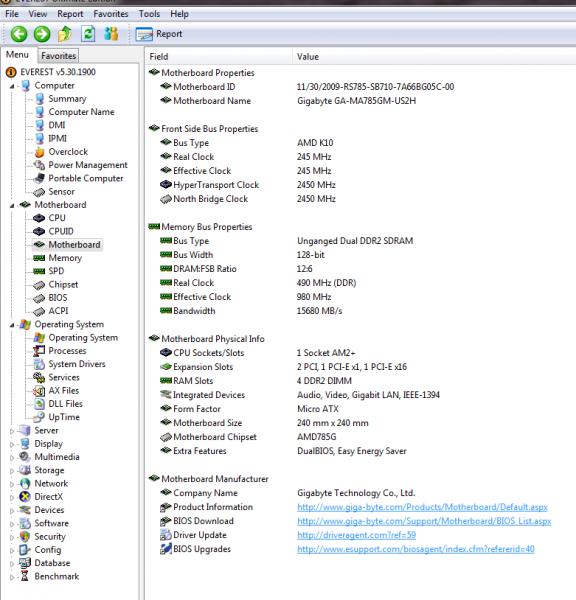Screen dimensions: 576x600
Task: Select the CPU chip icon
Action: [39, 218]
